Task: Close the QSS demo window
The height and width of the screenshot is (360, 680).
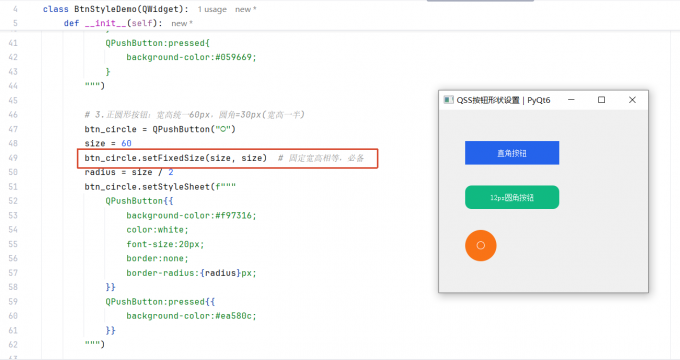Action: tap(632, 100)
